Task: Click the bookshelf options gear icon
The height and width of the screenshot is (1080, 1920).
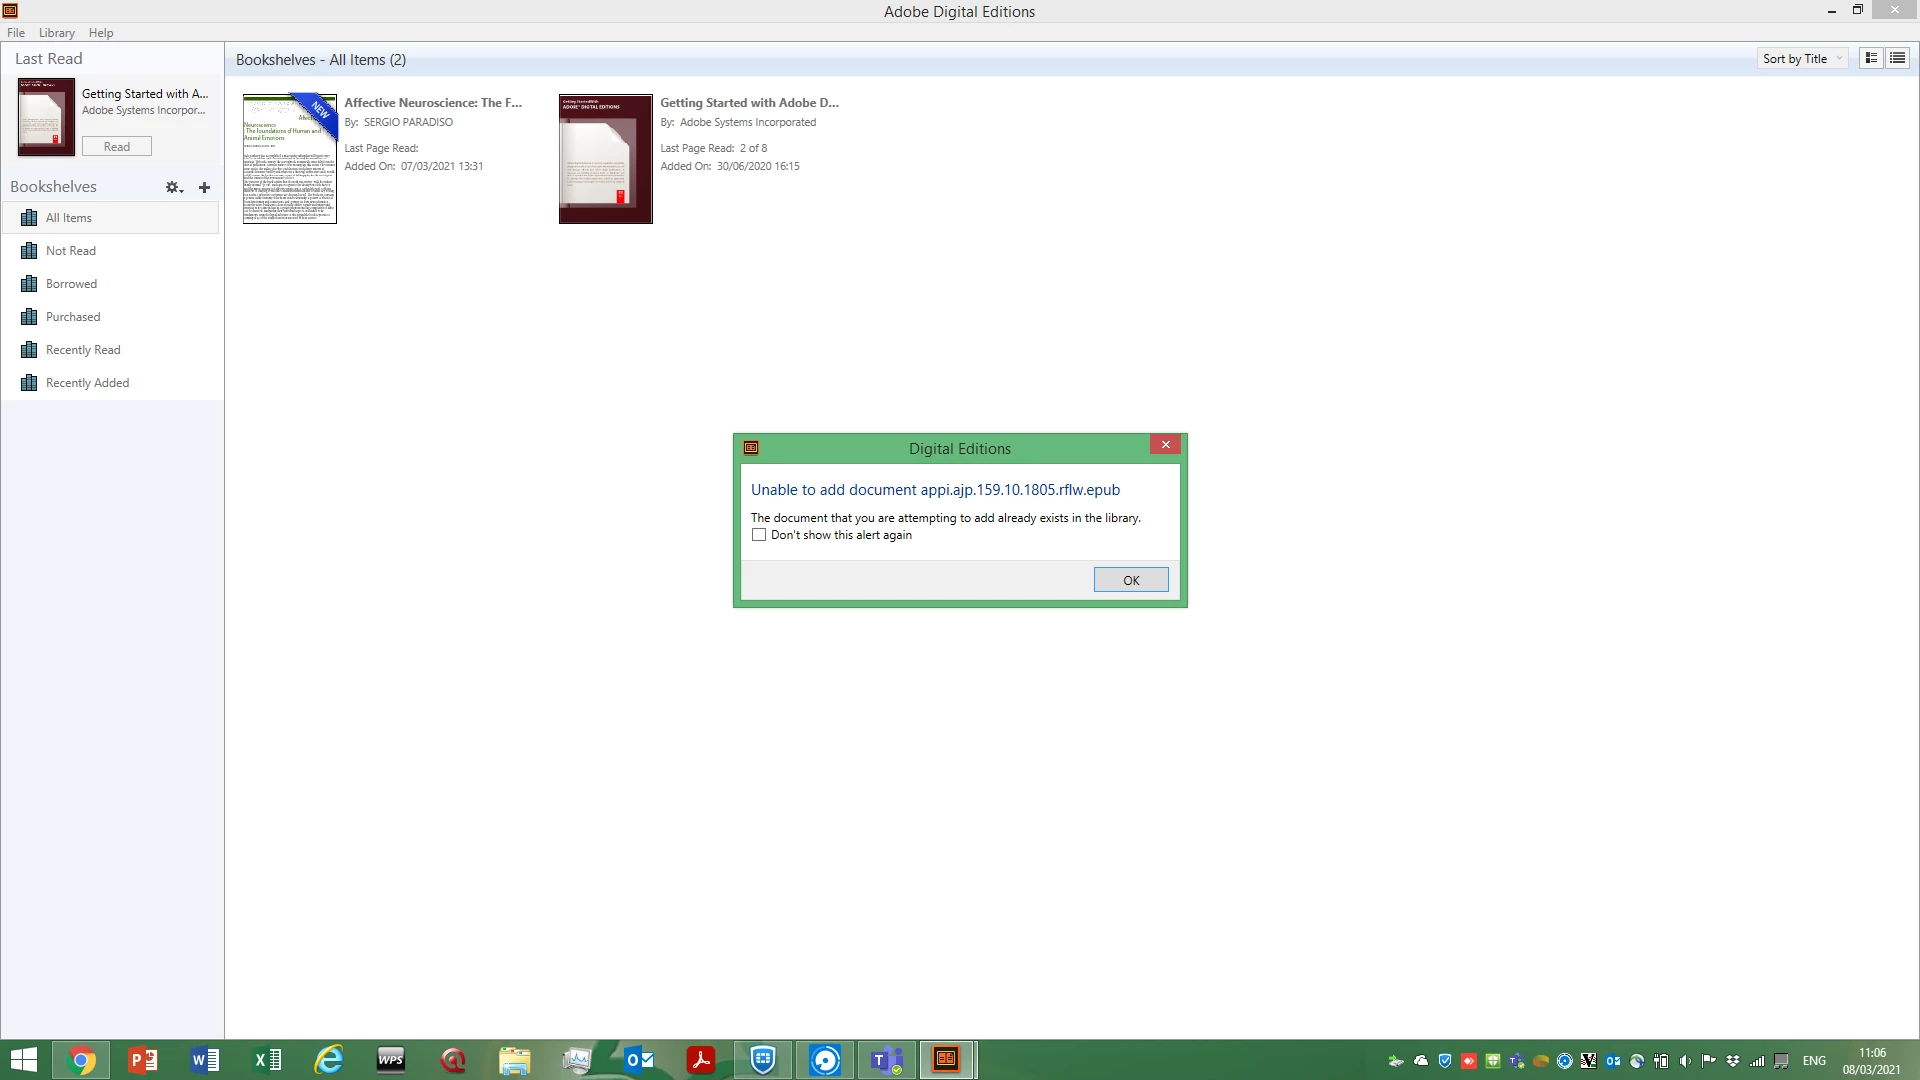Action: [x=173, y=187]
